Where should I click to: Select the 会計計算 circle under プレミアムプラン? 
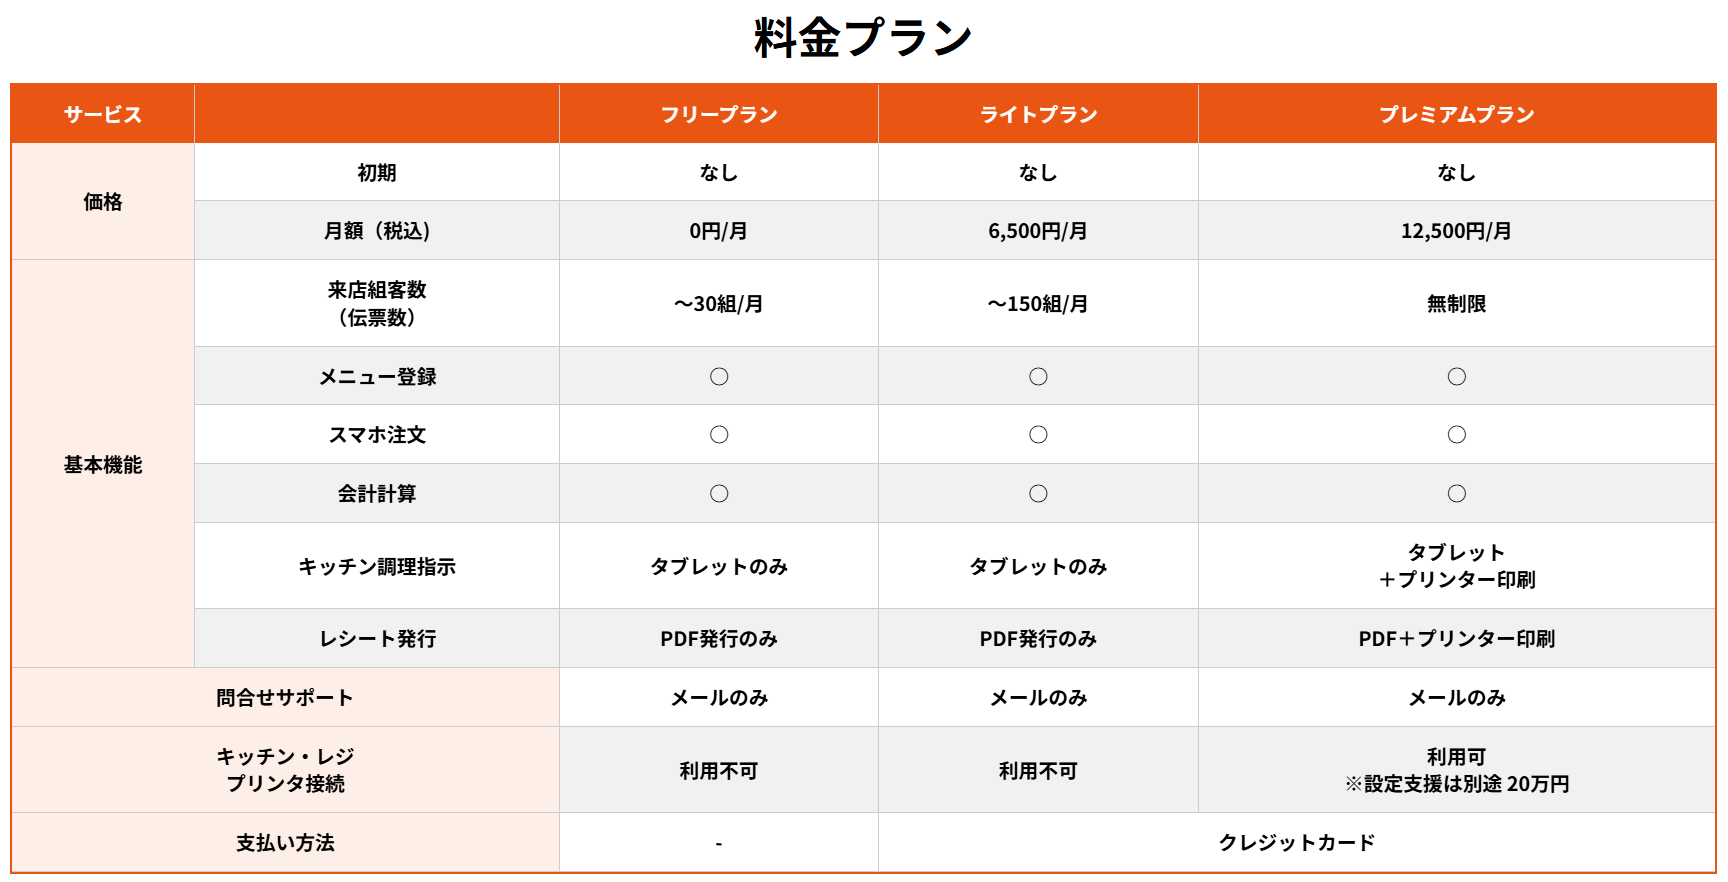point(1456,493)
